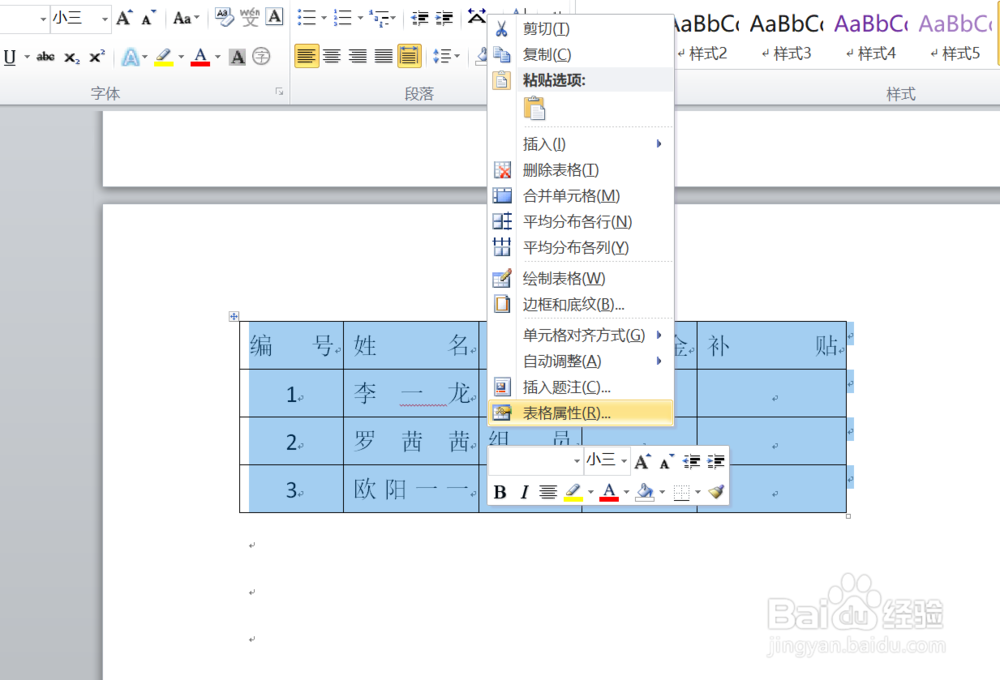
Task: Click mini toolbar Grow Font icon
Action: click(x=642, y=461)
